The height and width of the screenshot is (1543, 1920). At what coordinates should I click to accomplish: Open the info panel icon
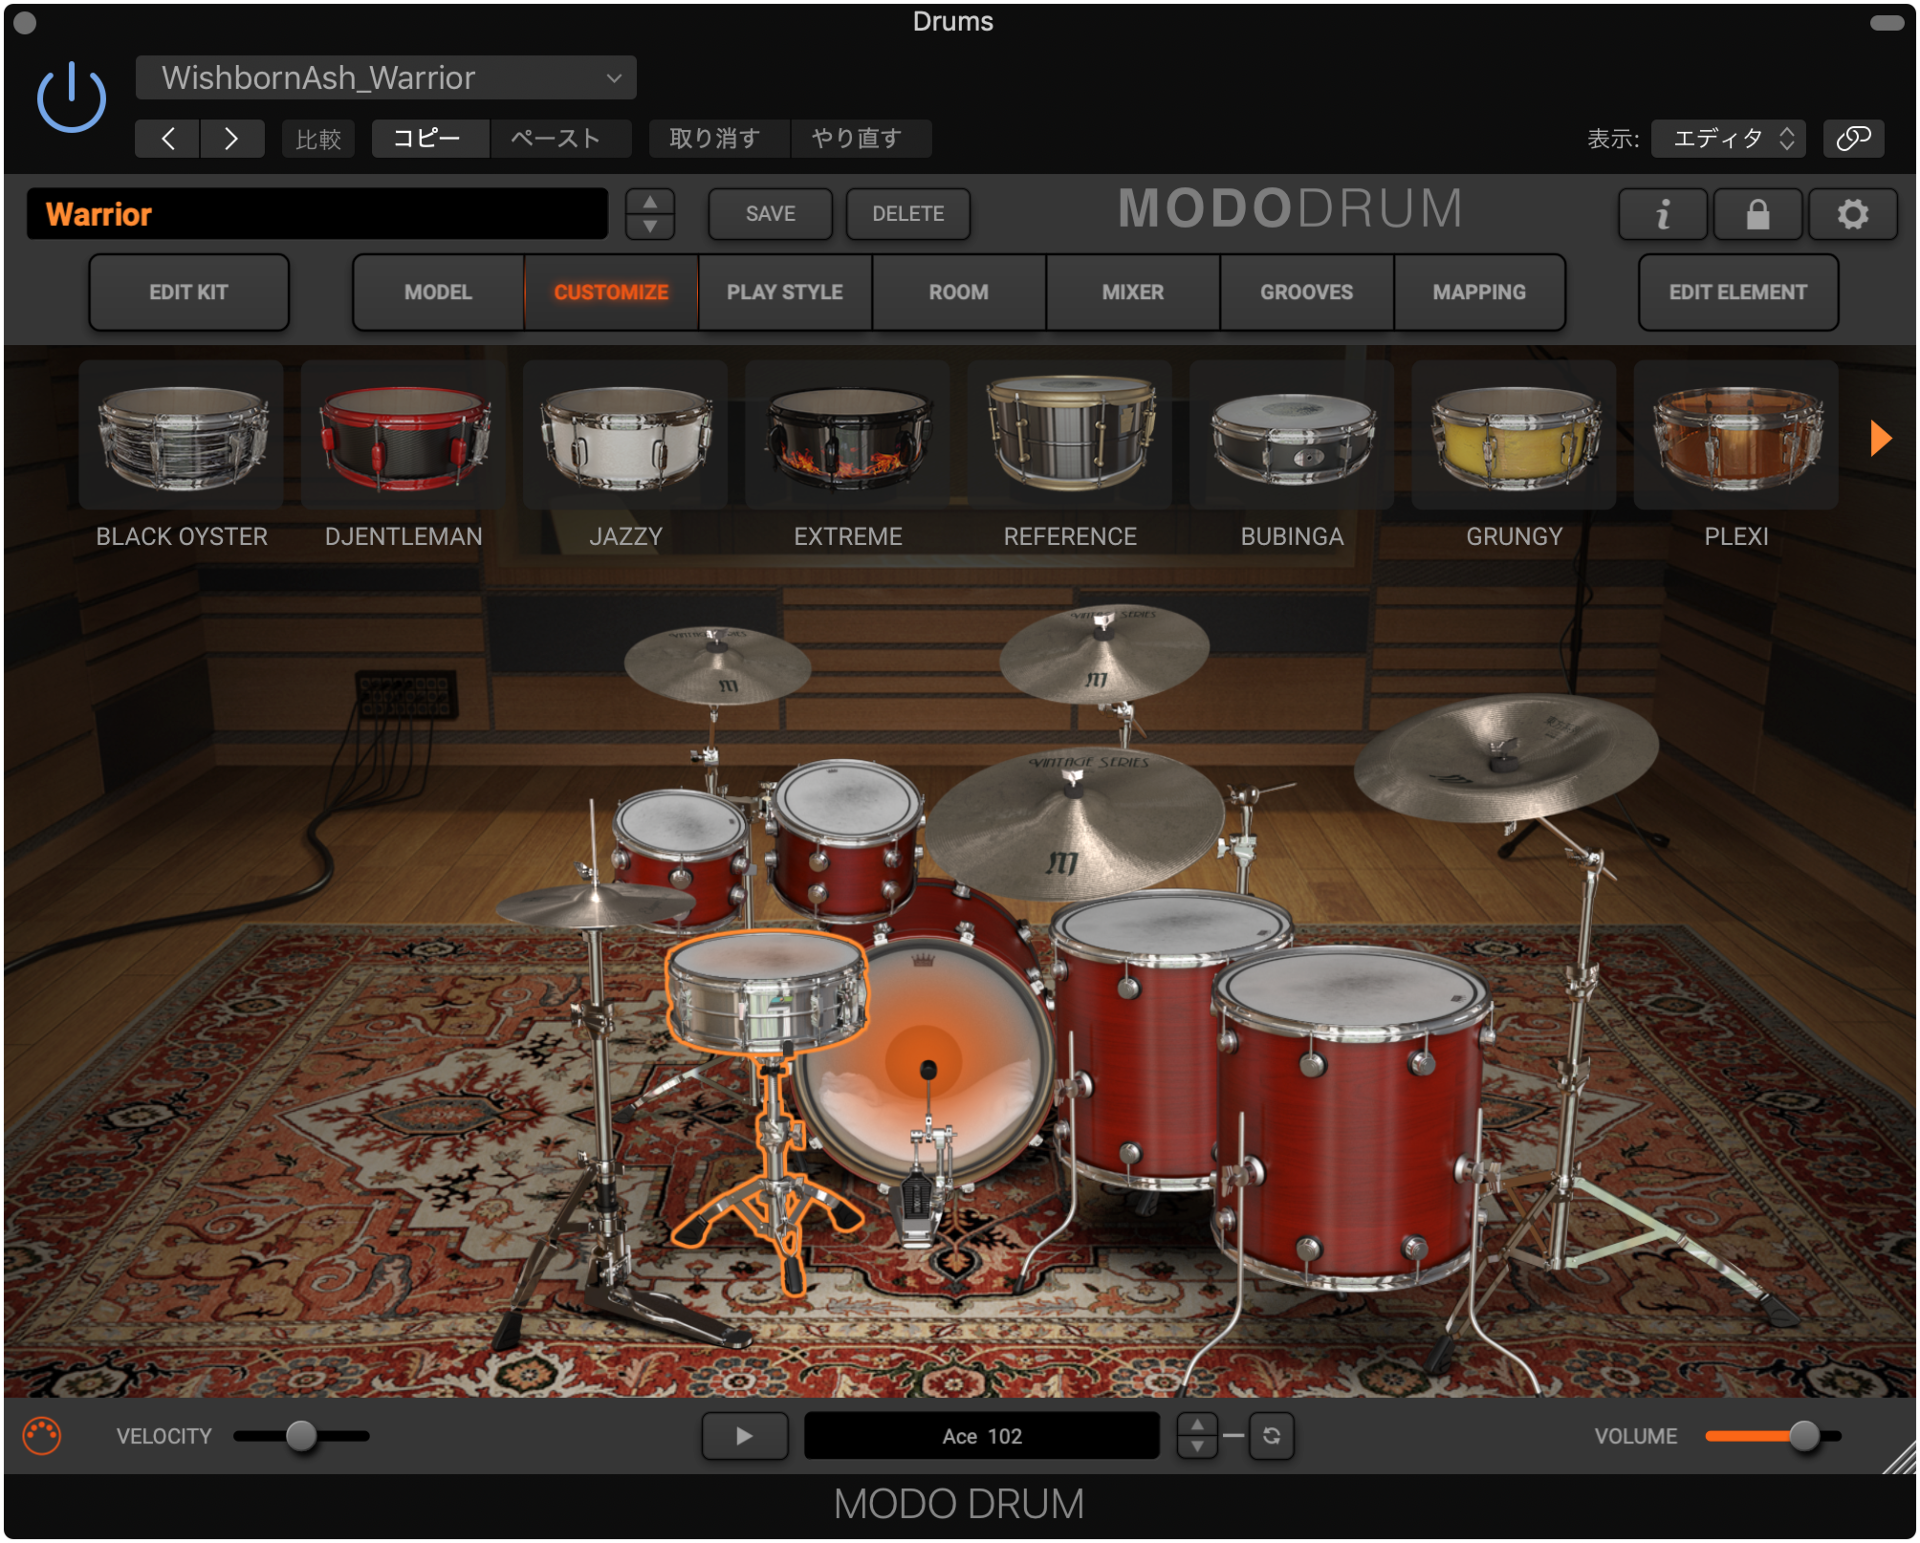(1662, 214)
